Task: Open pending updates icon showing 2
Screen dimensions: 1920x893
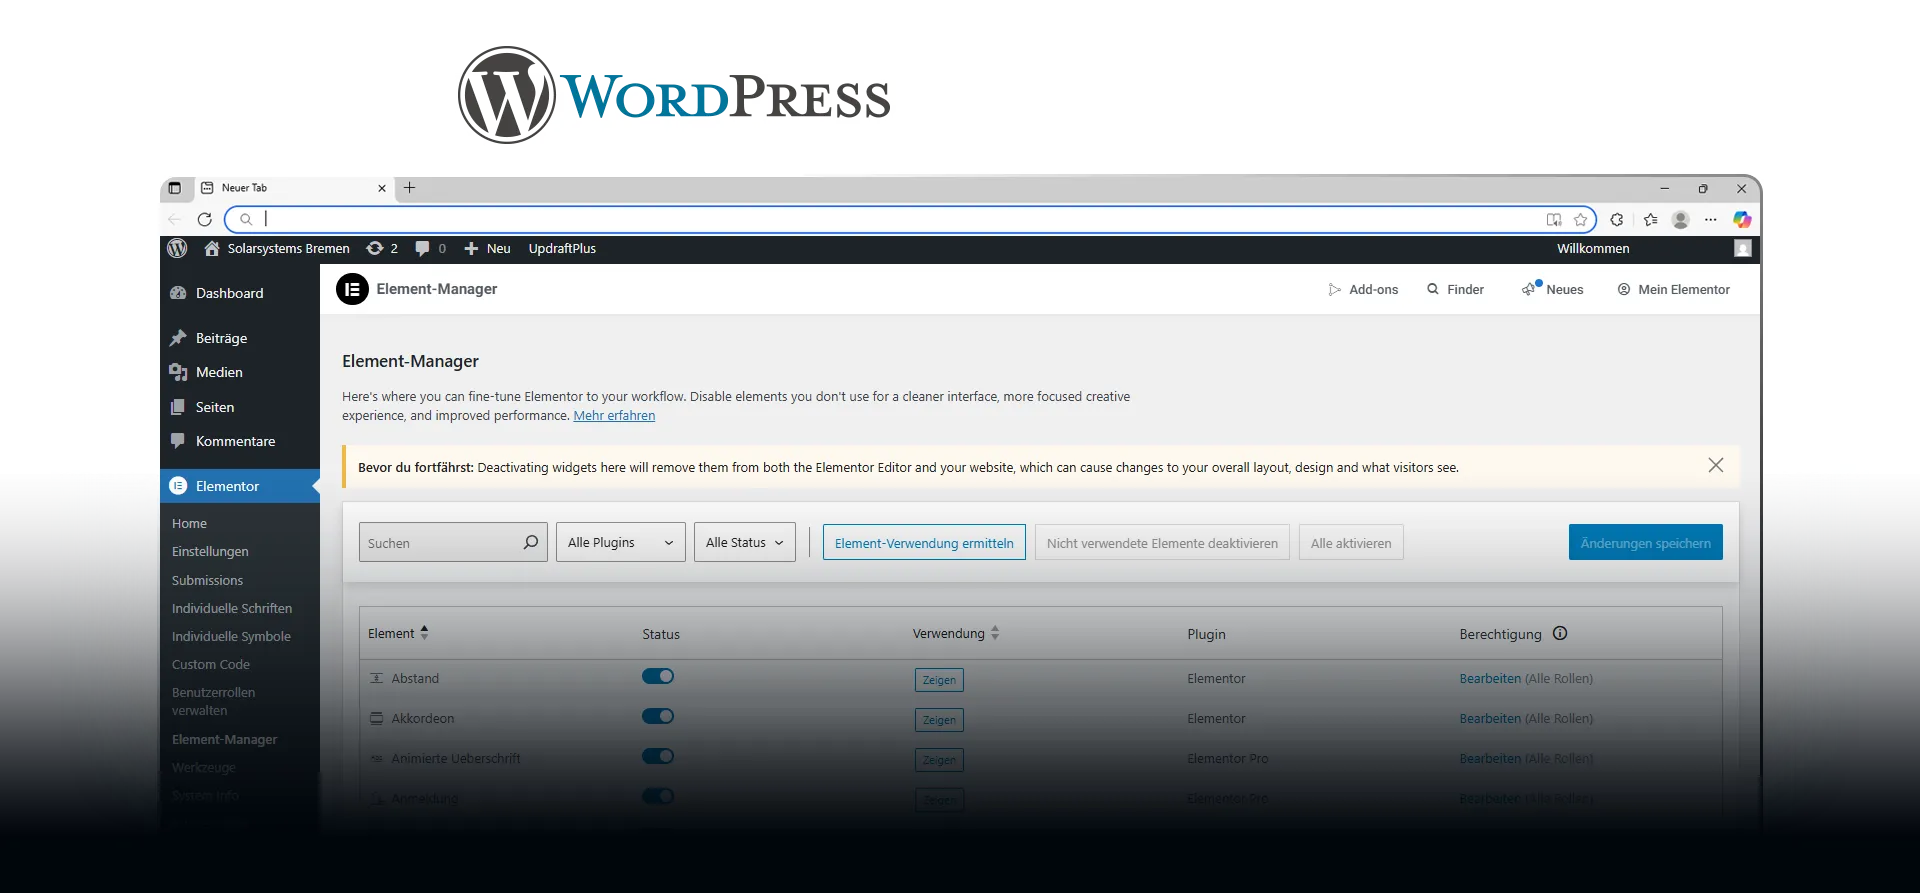Action: click(x=382, y=248)
